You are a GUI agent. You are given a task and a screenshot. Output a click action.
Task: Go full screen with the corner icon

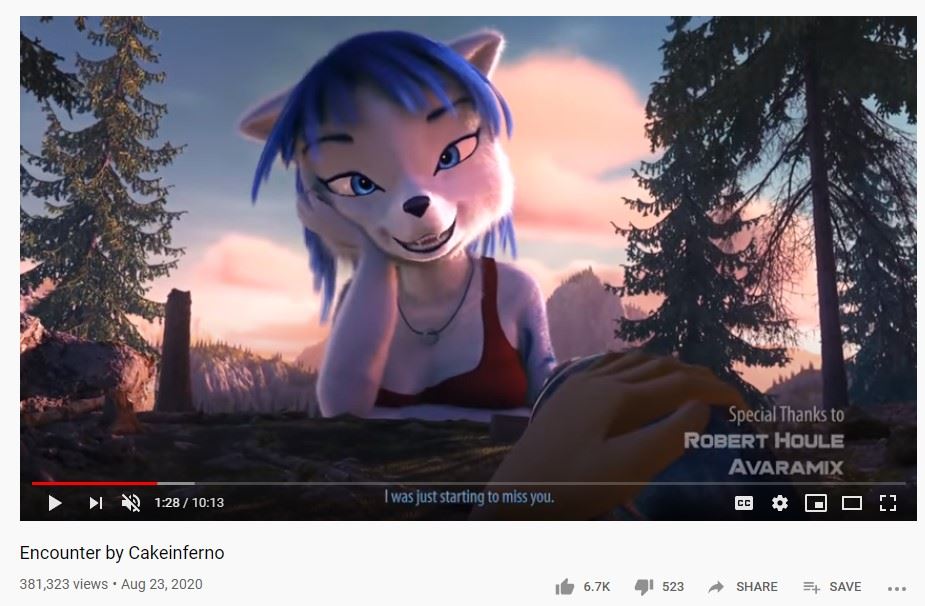pyautogui.click(x=888, y=503)
